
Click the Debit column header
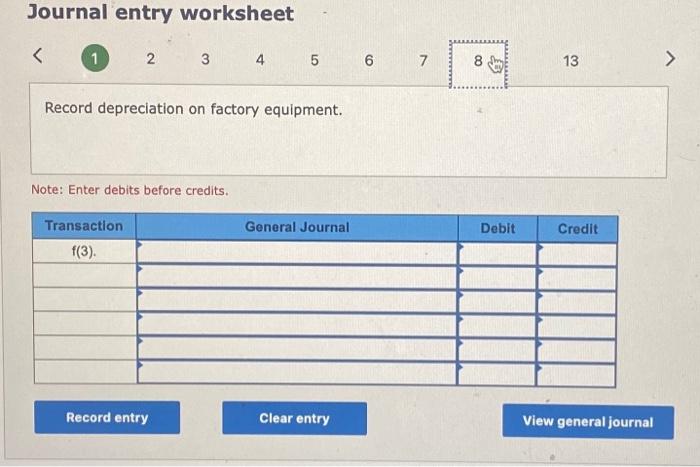(x=498, y=229)
